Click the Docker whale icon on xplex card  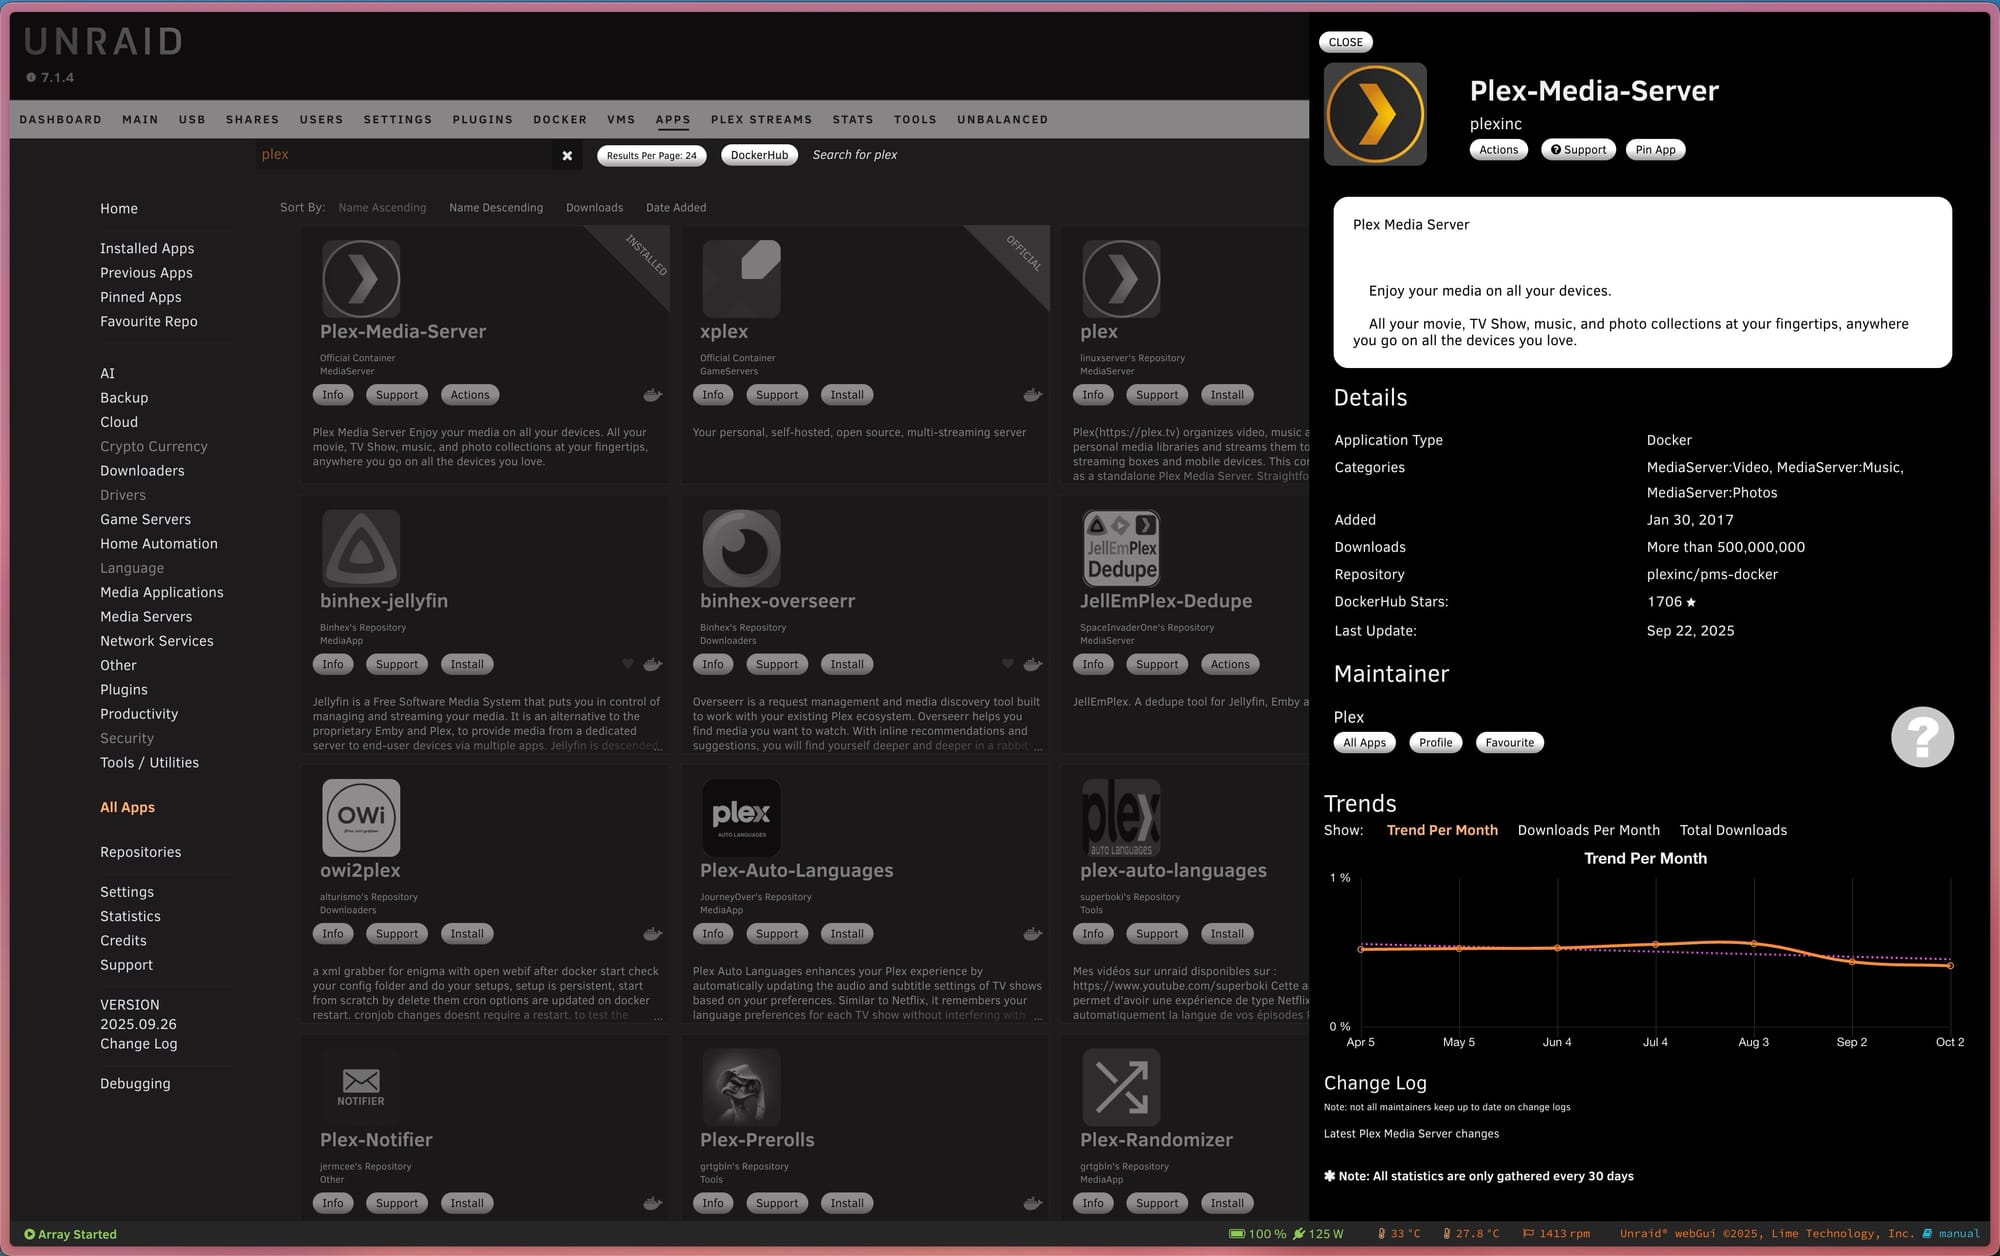coord(1033,395)
